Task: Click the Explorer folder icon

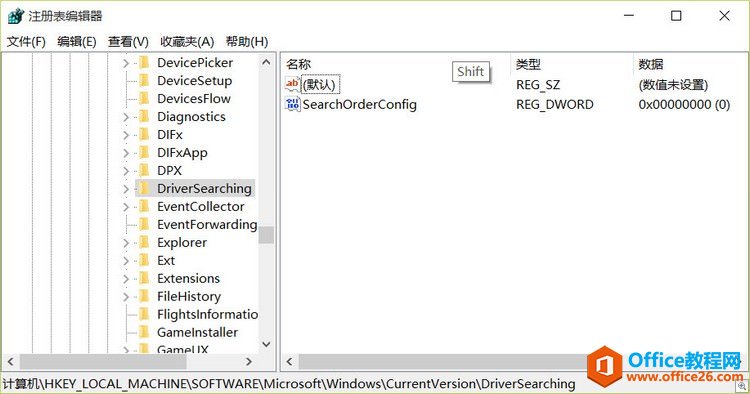Action: coord(144,242)
